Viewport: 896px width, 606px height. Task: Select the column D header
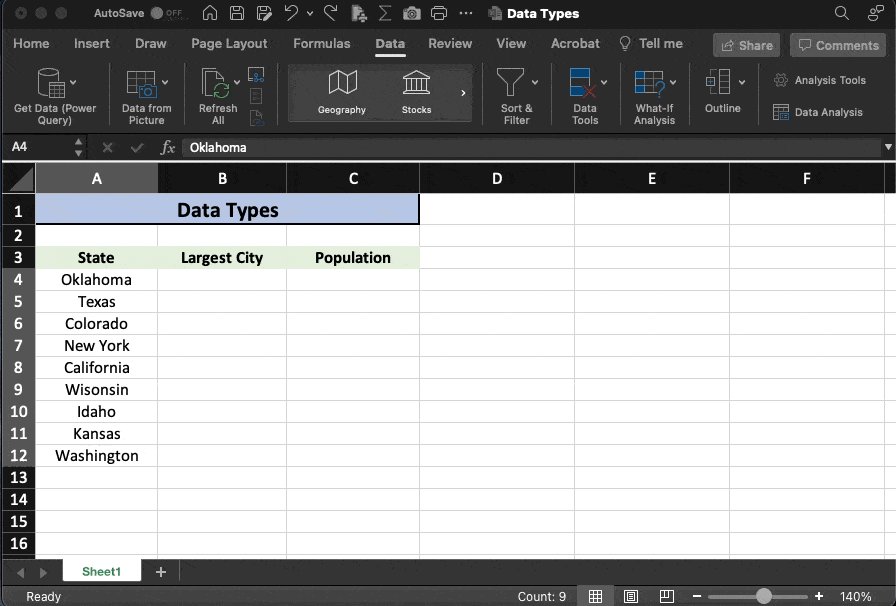[497, 178]
